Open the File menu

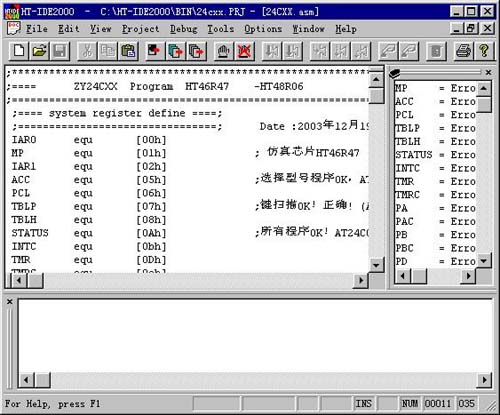tap(37, 29)
